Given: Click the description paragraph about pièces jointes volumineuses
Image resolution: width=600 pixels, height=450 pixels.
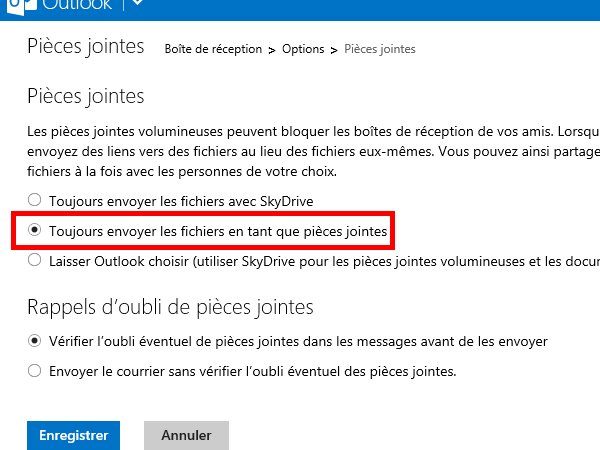Looking at the screenshot, I should [x=313, y=151].
